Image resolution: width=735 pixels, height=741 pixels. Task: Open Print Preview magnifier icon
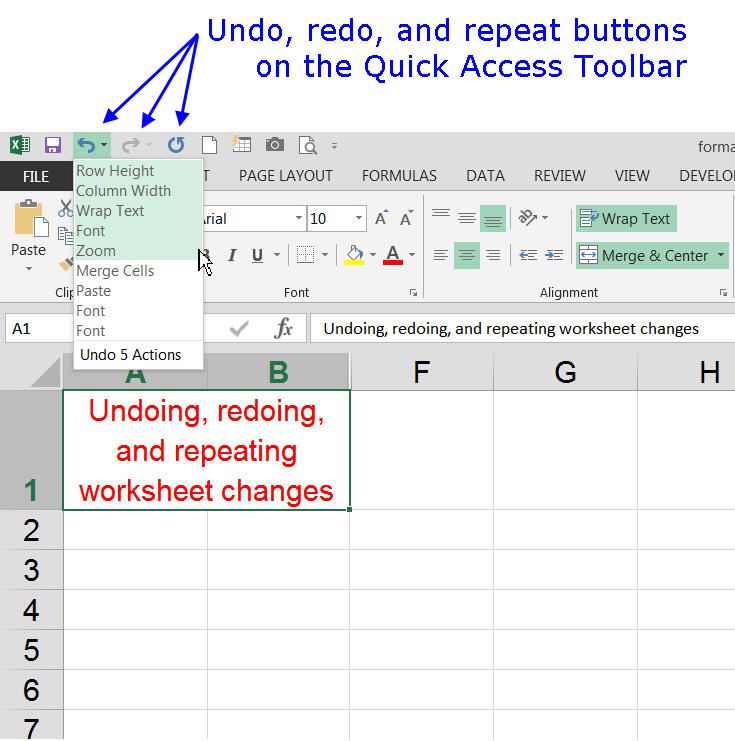(308, 145)
